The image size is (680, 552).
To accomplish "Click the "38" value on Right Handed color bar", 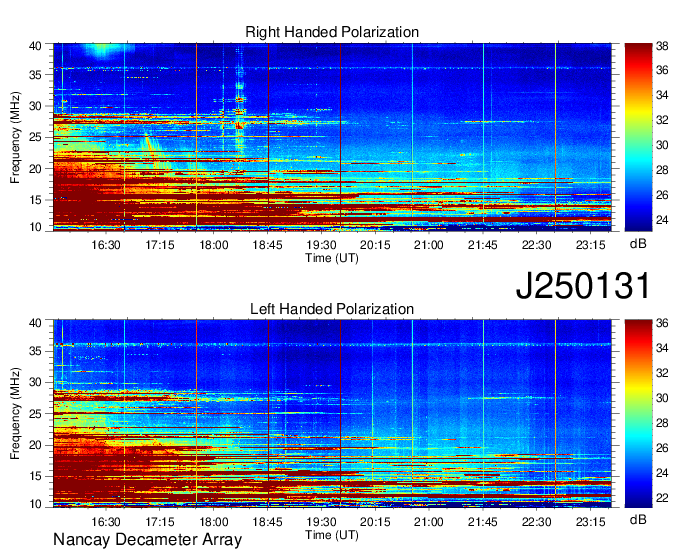I will coord(662,46).
